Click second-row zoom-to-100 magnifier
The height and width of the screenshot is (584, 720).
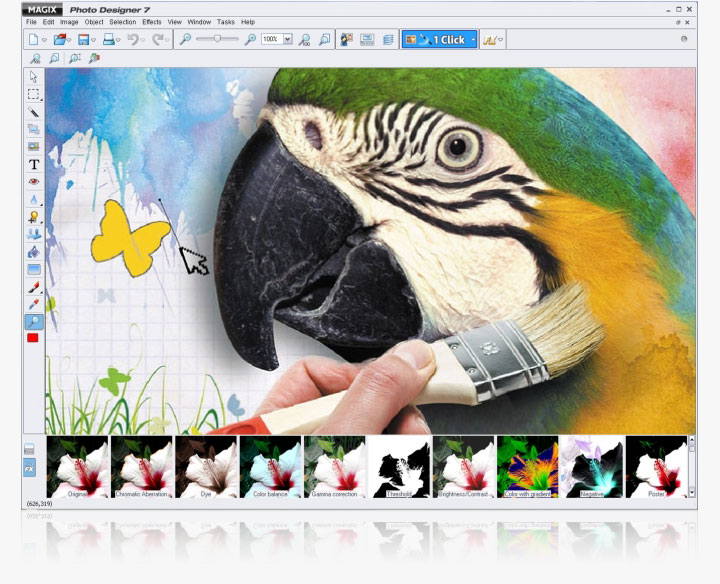[35, 58]
